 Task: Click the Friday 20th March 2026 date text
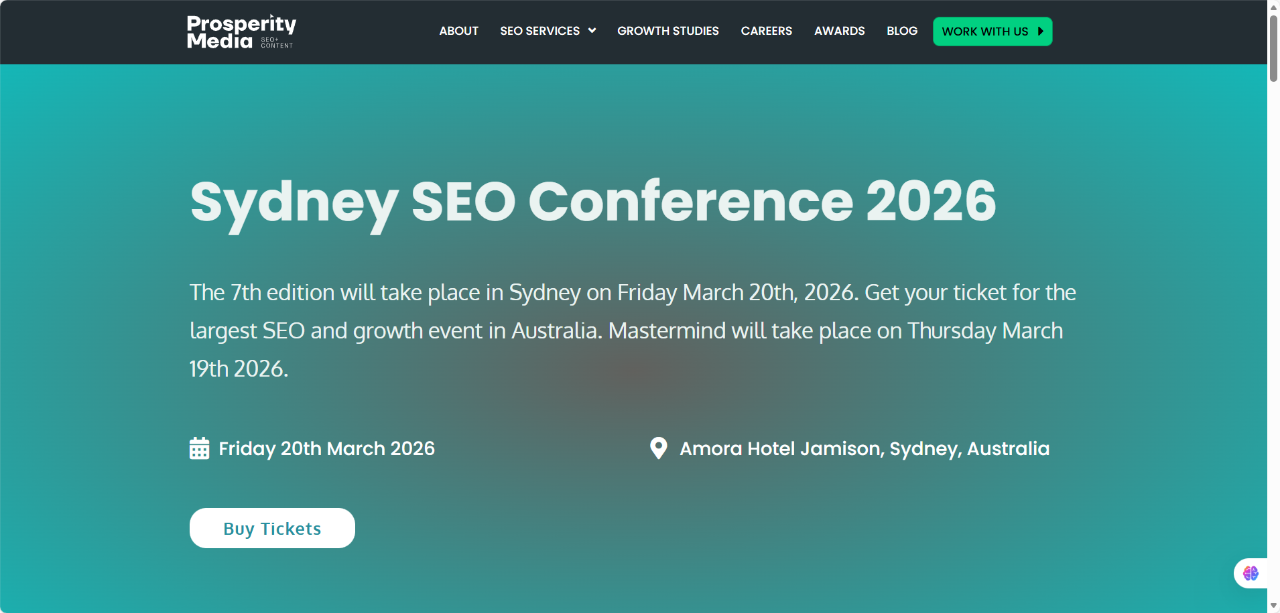(327, 448)
